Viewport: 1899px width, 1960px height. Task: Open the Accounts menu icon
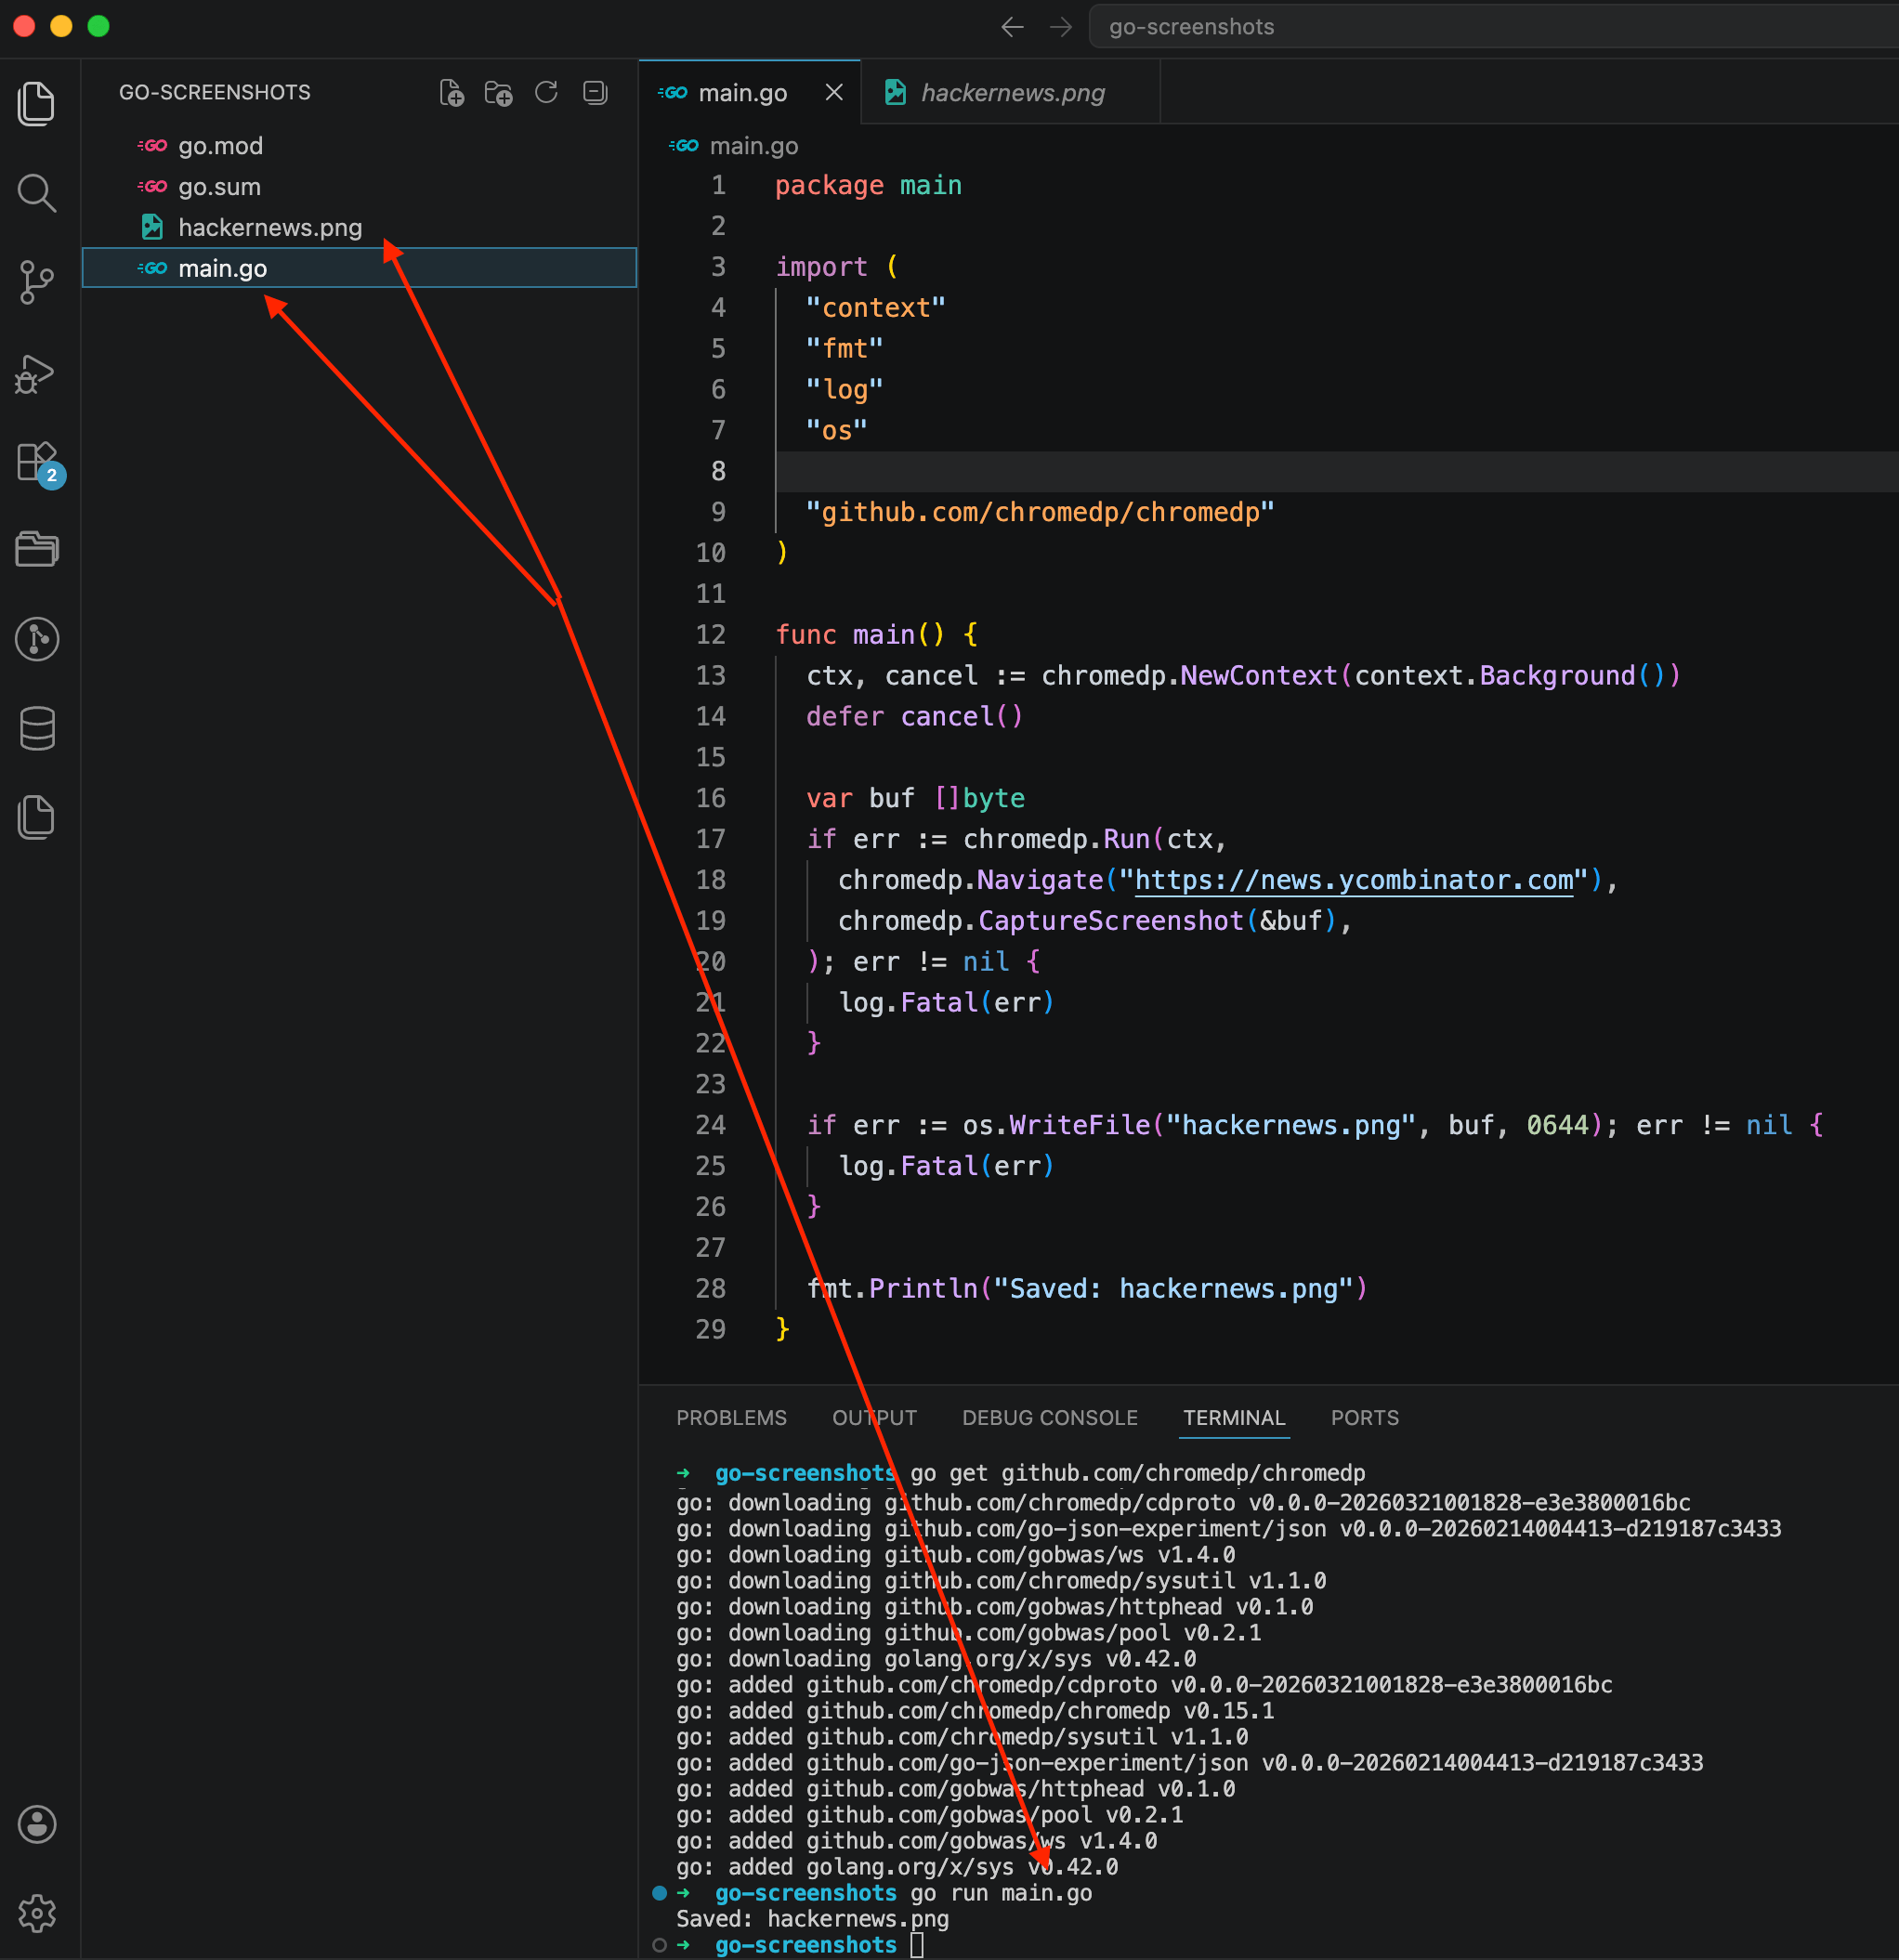tap(36, 1824)
